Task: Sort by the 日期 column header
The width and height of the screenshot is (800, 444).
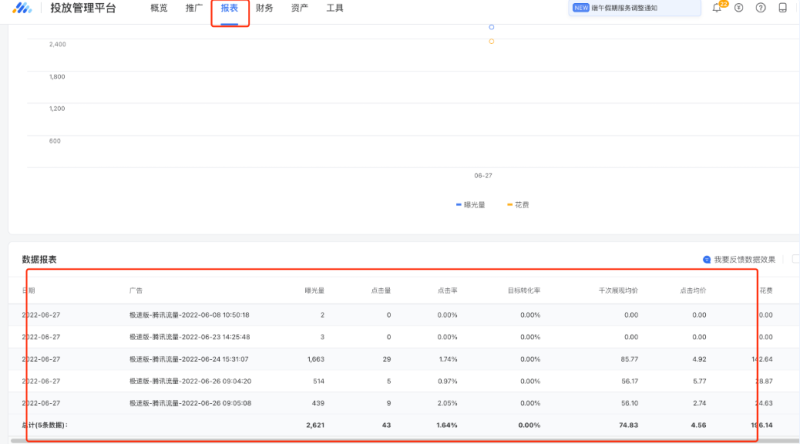Action: tap(29, 290)
